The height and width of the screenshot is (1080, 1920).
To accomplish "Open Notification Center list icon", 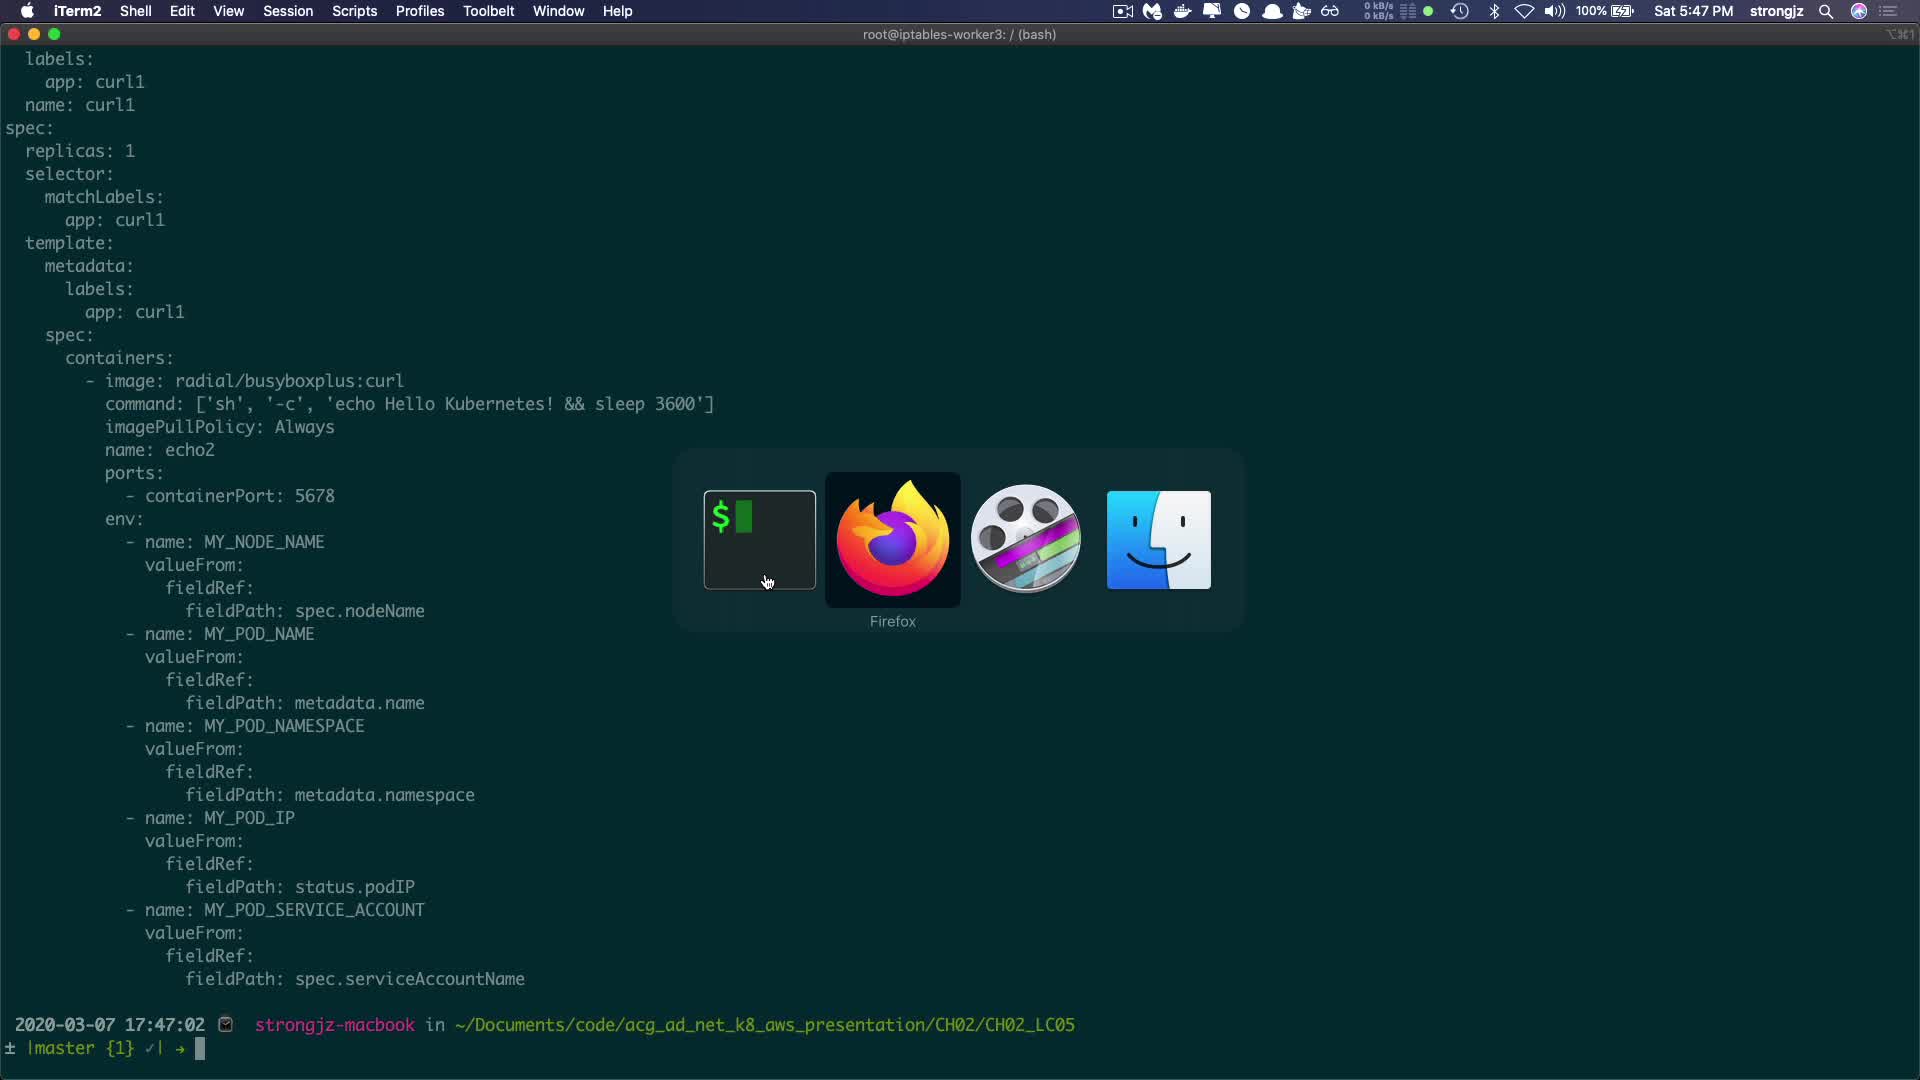I will click(1888, 11).
